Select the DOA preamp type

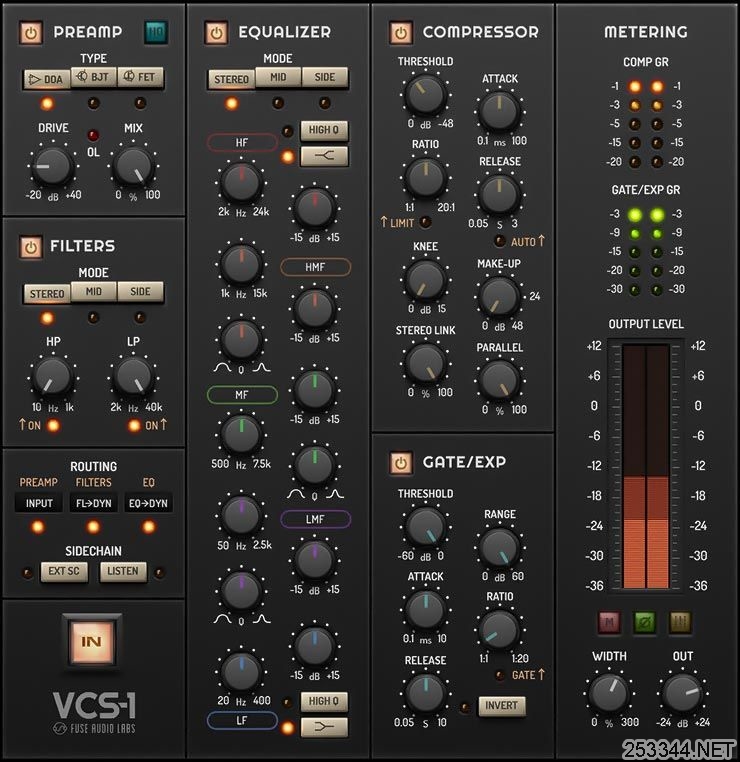pos(47,79)
